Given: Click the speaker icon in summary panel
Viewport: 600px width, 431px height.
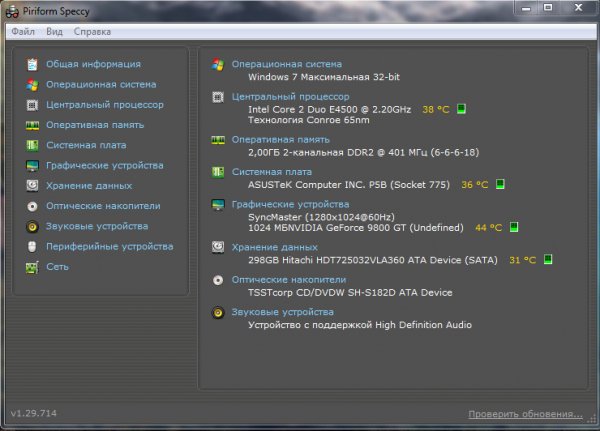Looking at the screenshot, I should coord(218,313).
